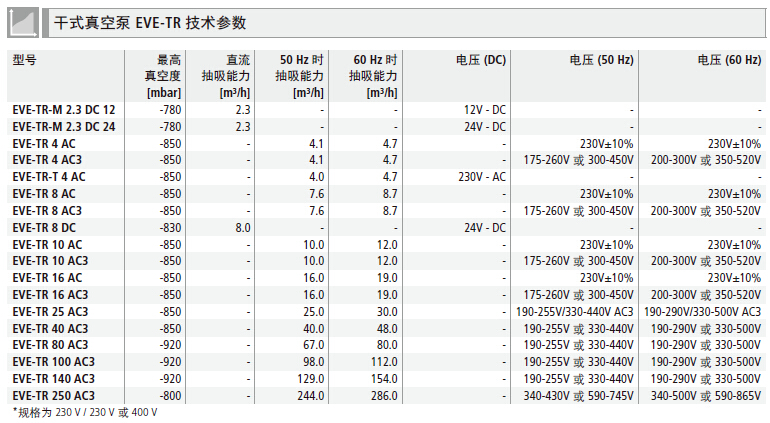770x423 pixels.
Task: Select the 230V - AC voltage cell
Action: click(x=482, y=177)
